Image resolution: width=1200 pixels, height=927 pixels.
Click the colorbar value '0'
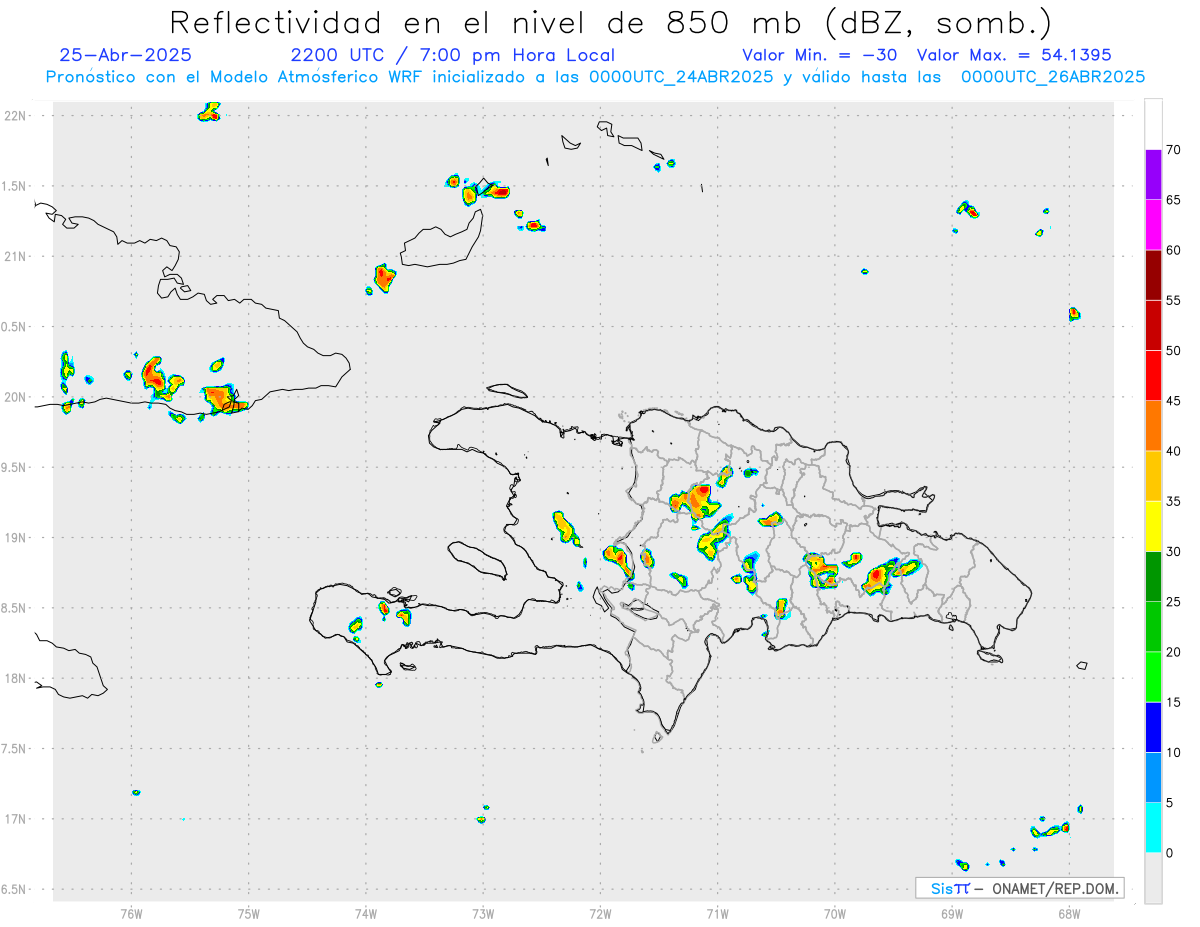1170,853
